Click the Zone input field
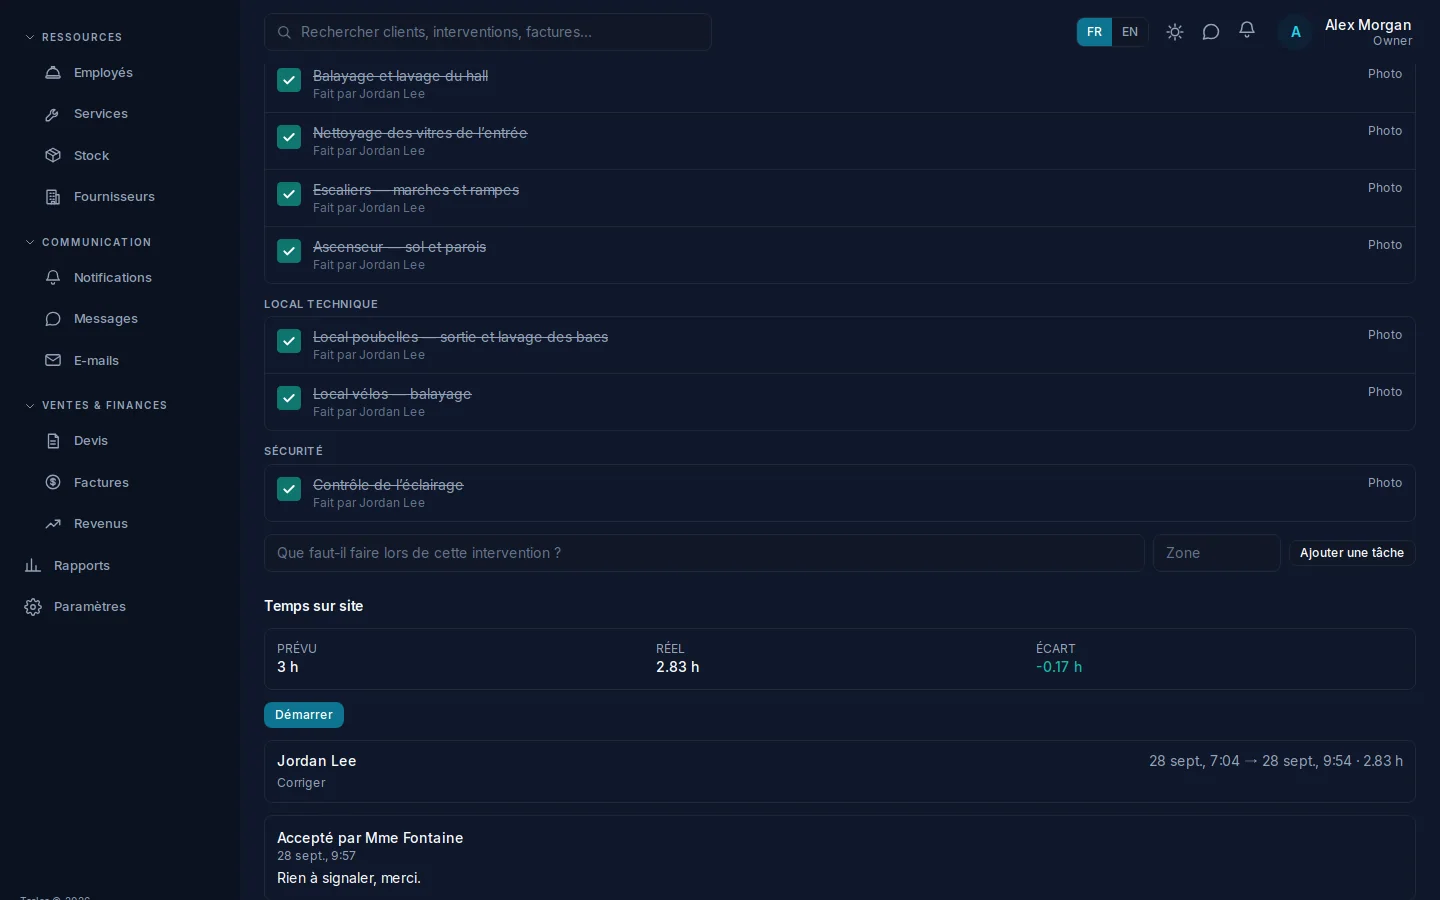This screenshot has height=900, width=1440. coord(1216,553)
